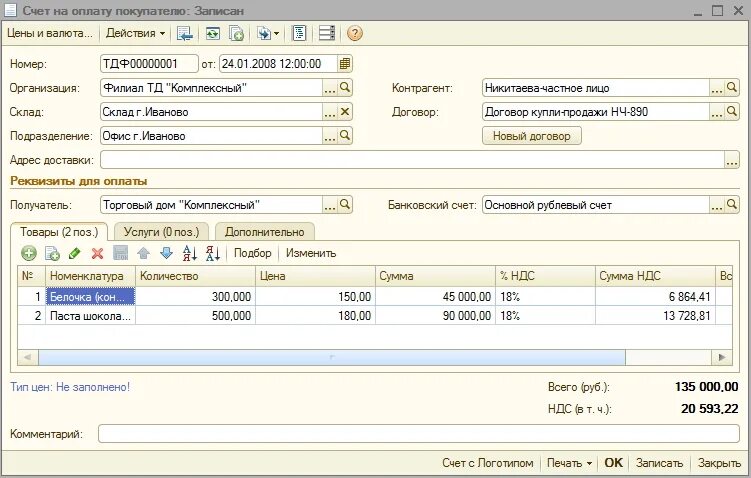
Task: Open the Склад selection ellipsis button
Action: click(x=330, y=112)
